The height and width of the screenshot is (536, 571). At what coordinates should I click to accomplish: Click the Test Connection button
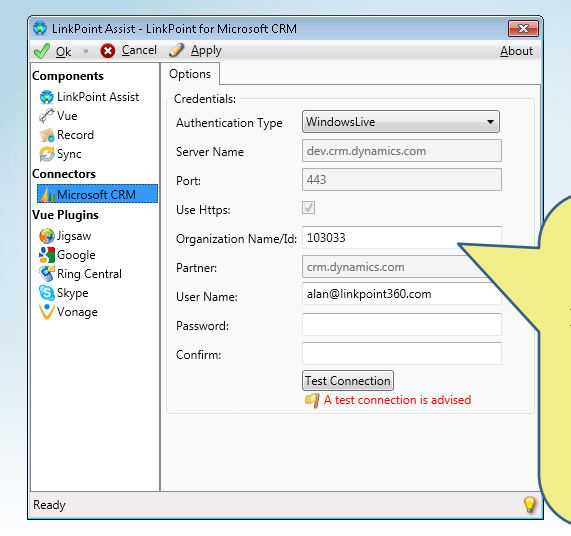348,381
